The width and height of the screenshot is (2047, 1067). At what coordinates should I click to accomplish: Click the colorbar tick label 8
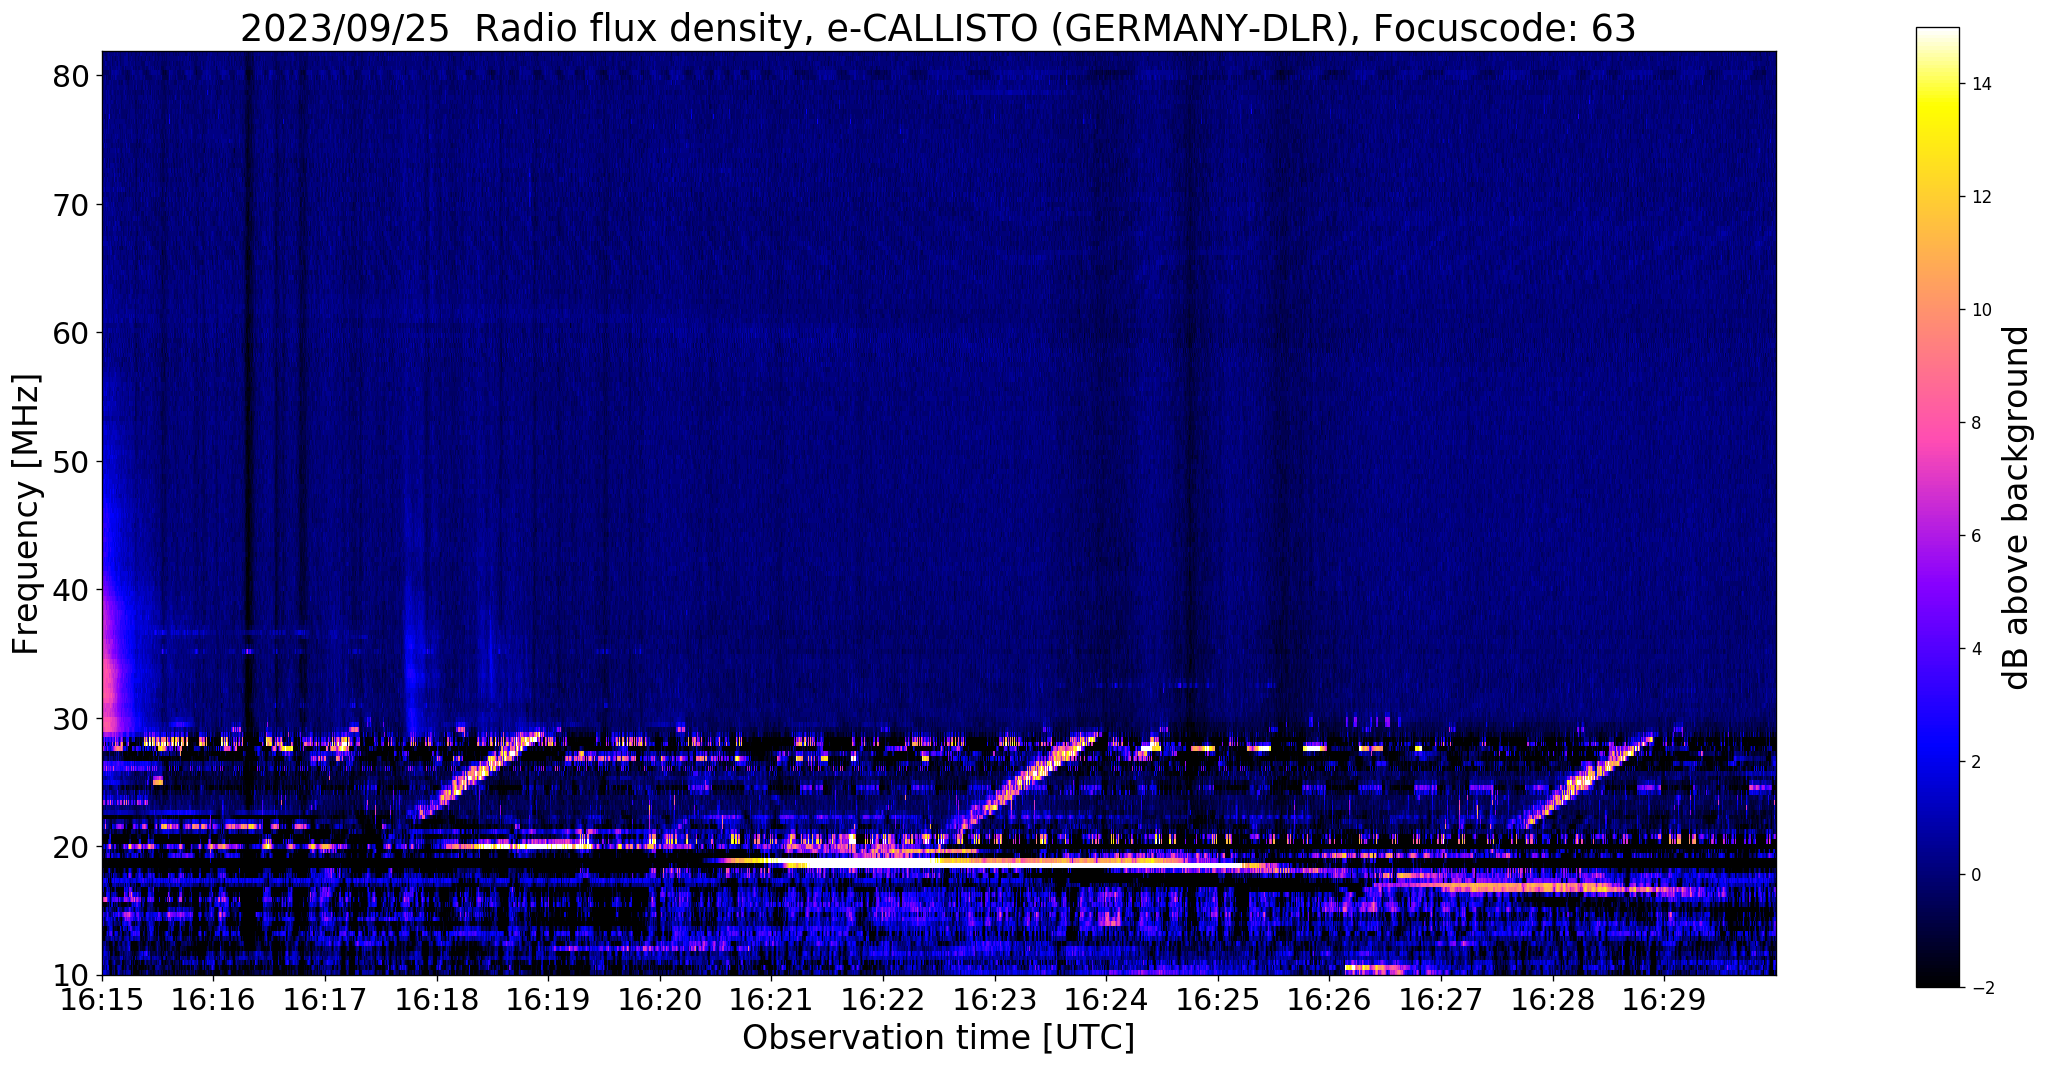pos(1975,423)
